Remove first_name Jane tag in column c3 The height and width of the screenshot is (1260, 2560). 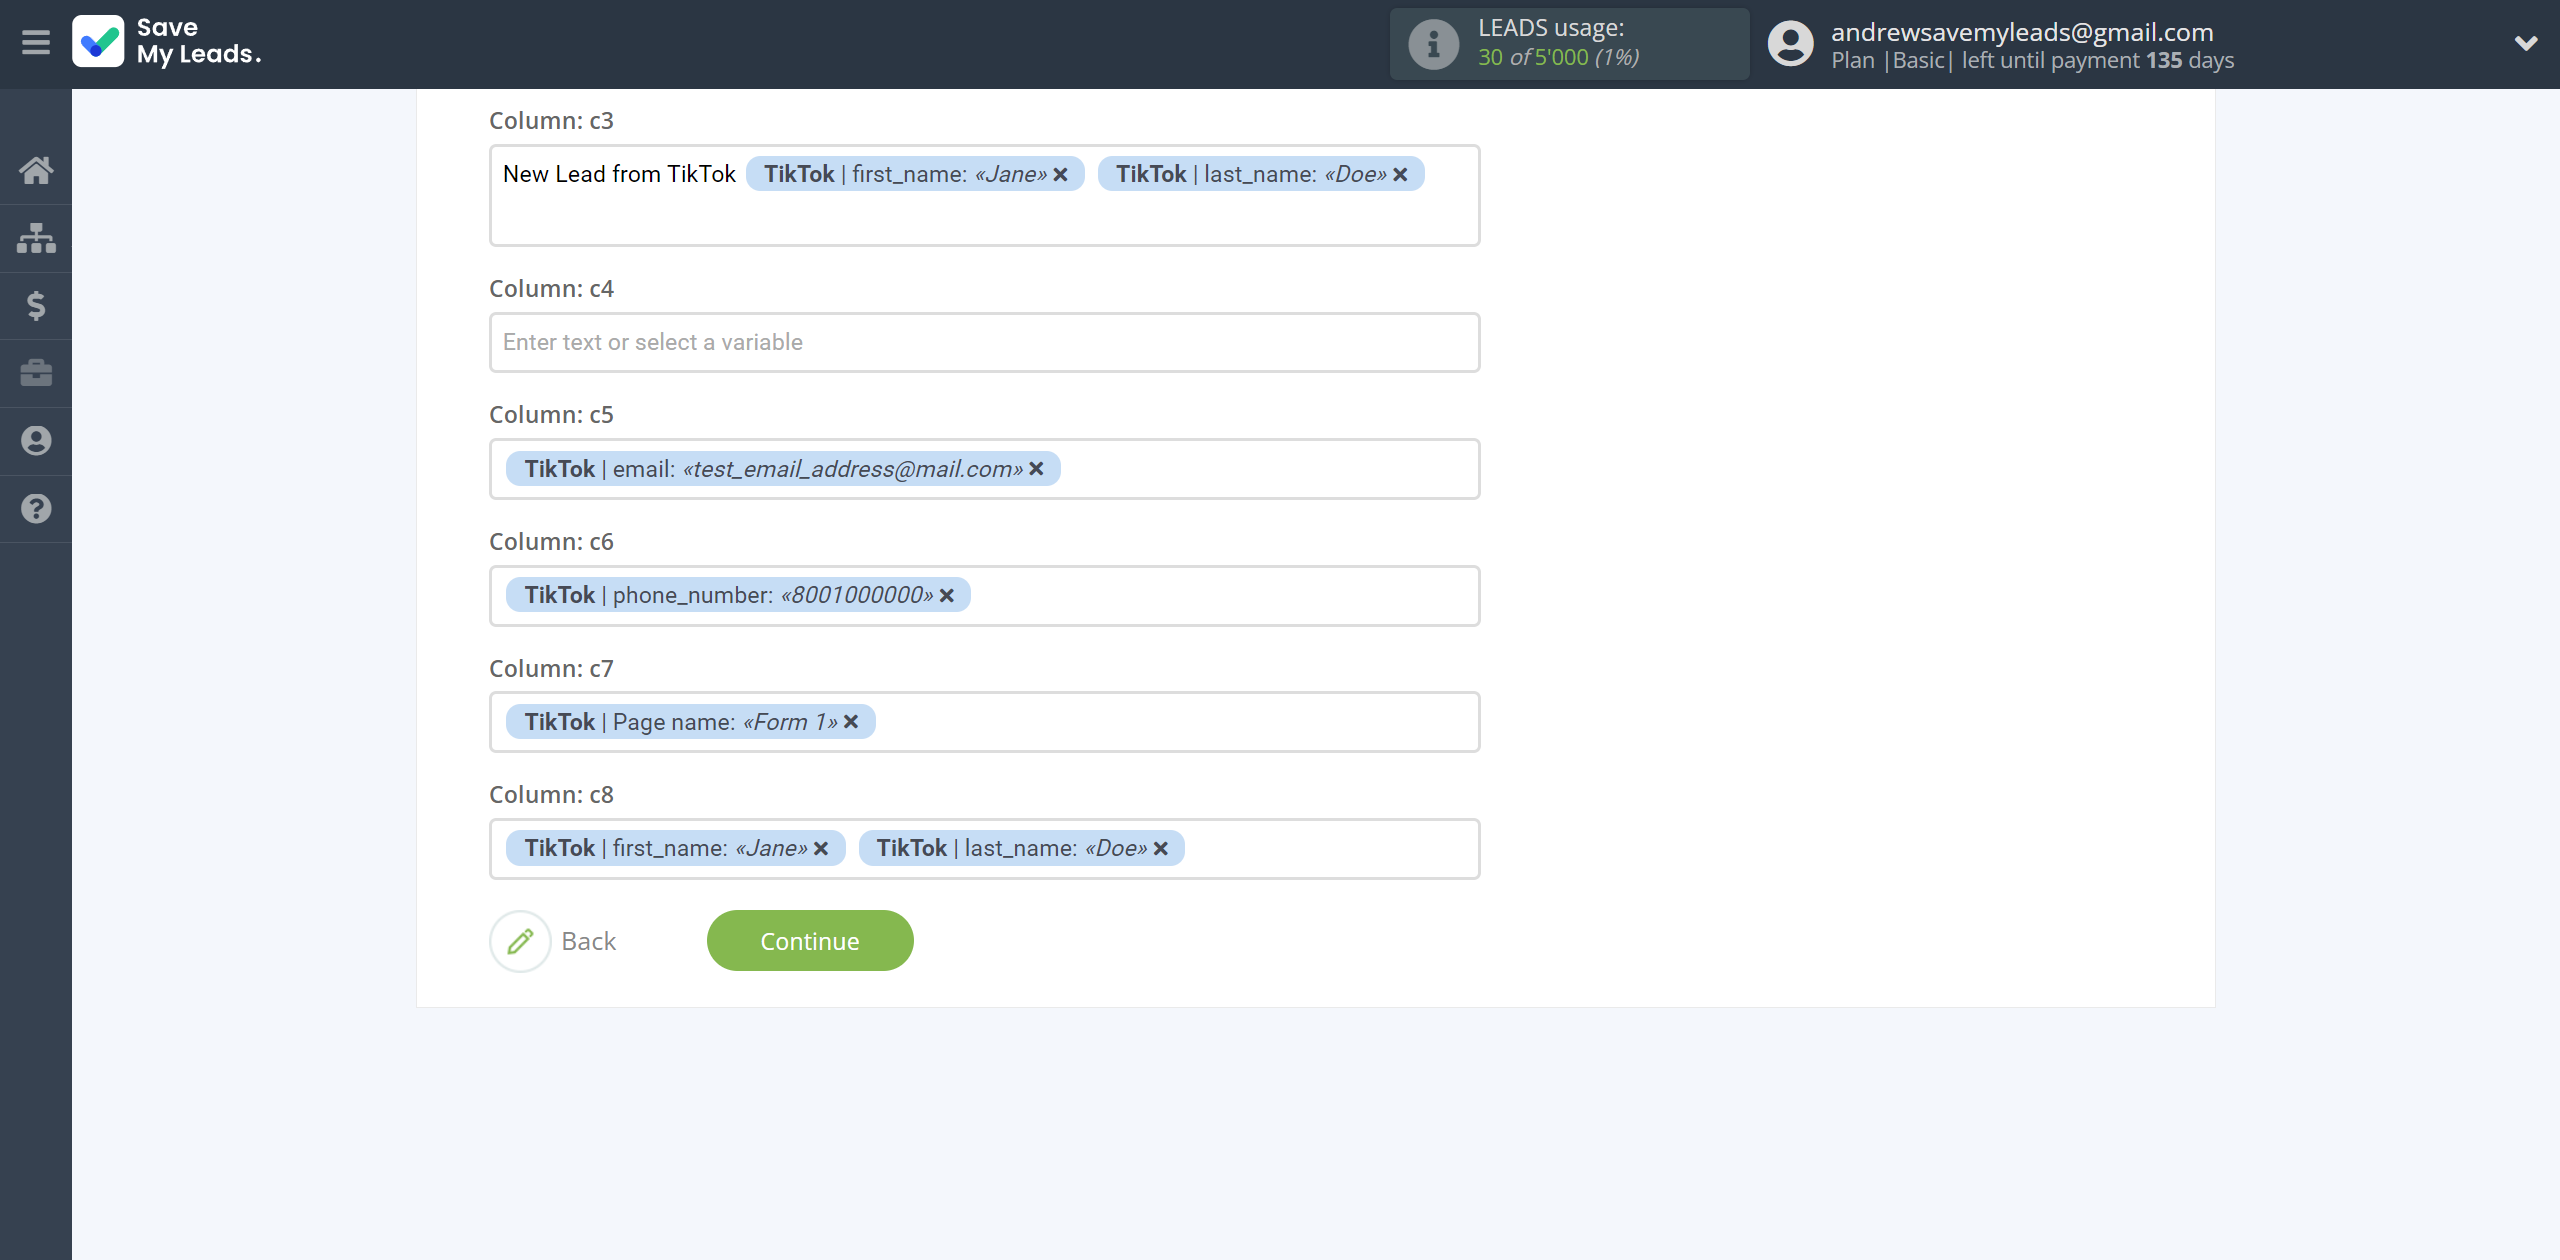tap(1061, 175)
